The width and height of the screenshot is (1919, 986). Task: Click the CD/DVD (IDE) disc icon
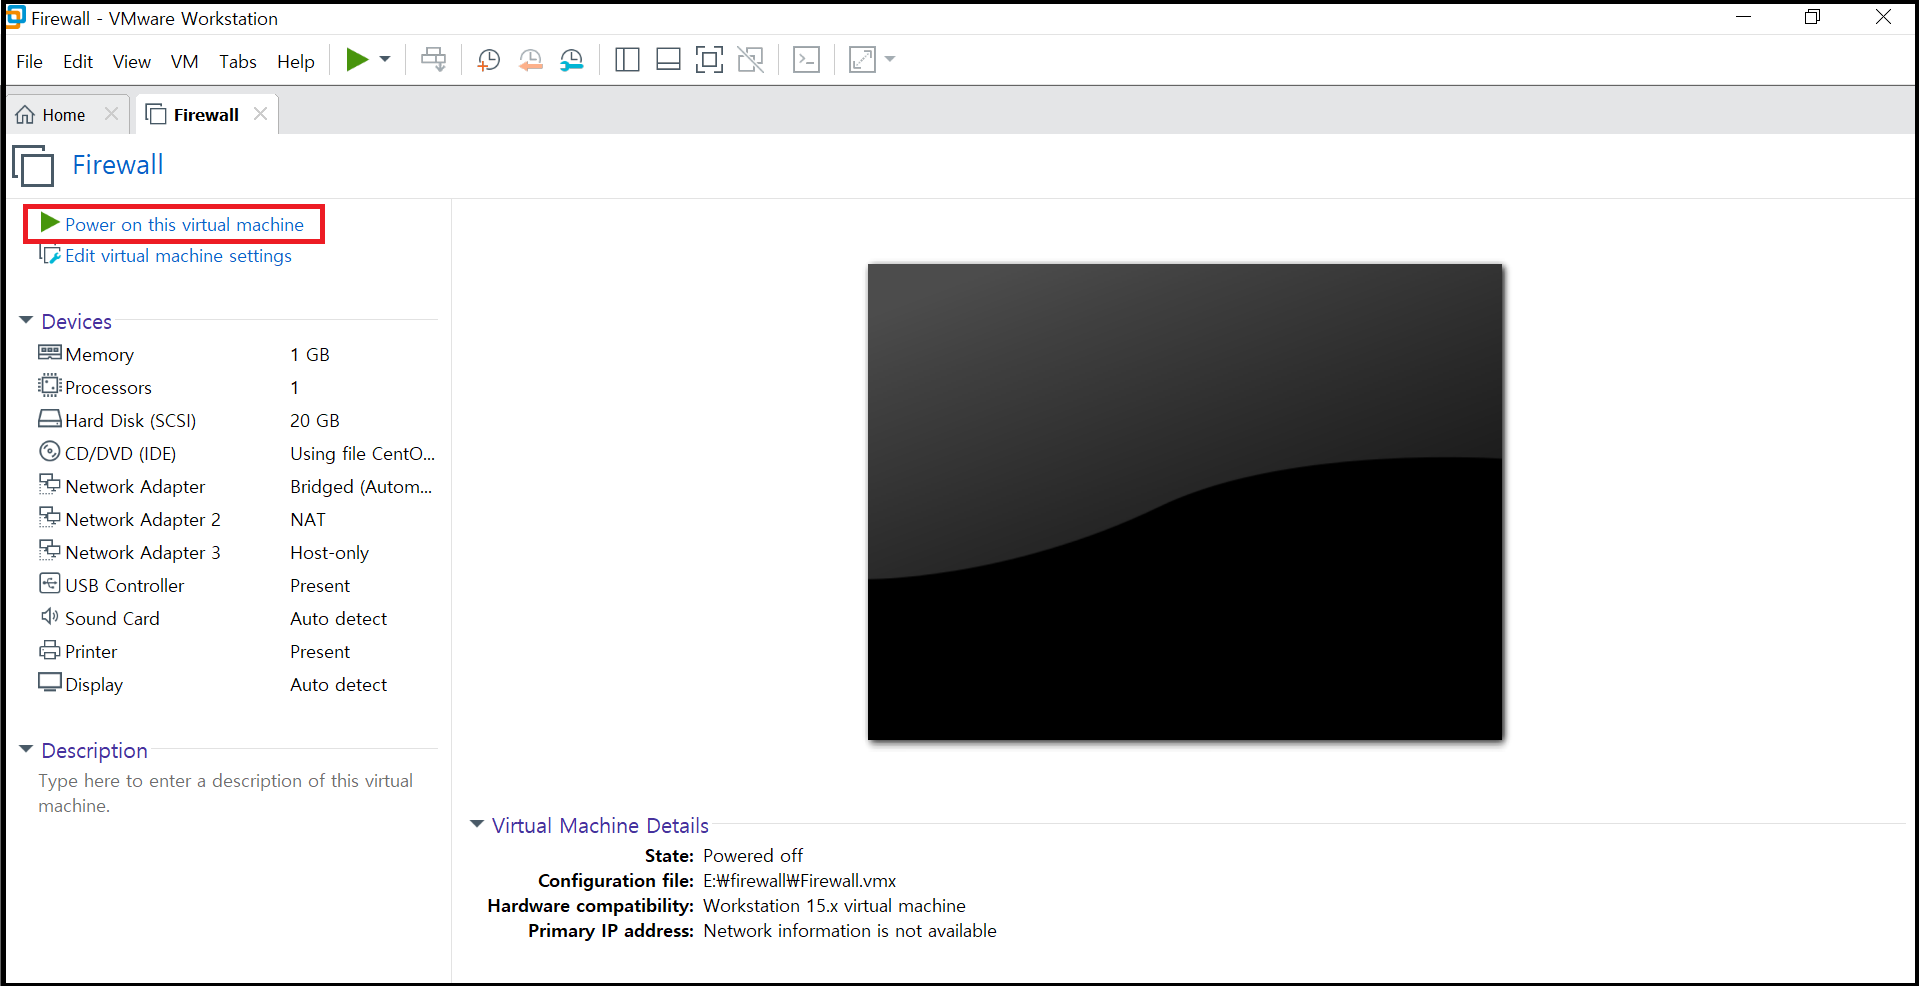[x=50, y=452]
